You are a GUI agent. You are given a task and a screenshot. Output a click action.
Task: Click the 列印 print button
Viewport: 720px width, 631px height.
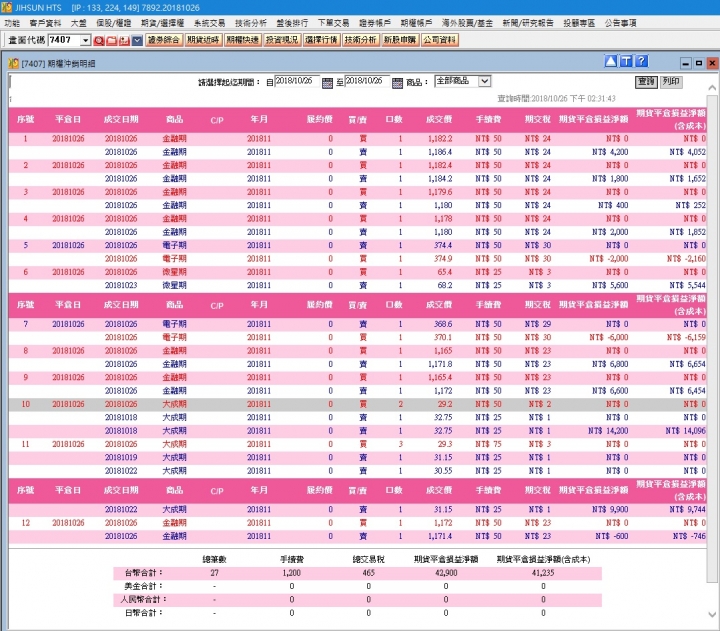coord(671,82)
